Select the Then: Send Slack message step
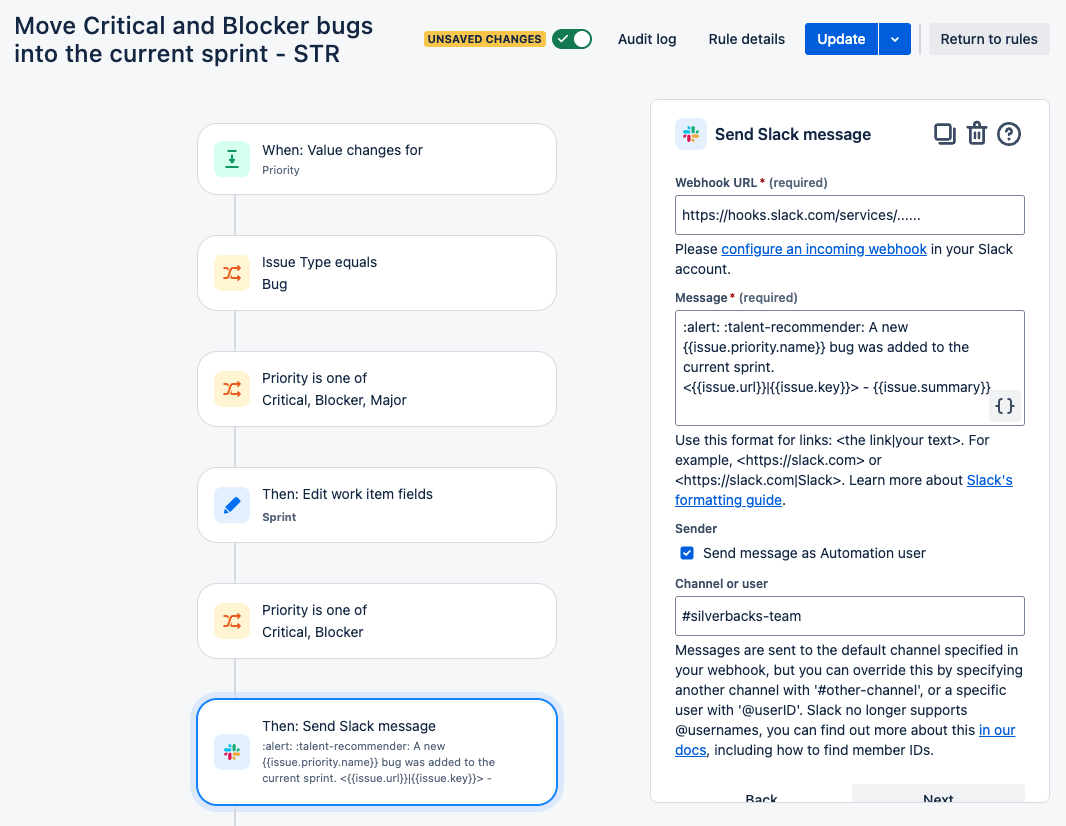The height and width of the screenshot is (826, 1066). (x=377, y=752)
